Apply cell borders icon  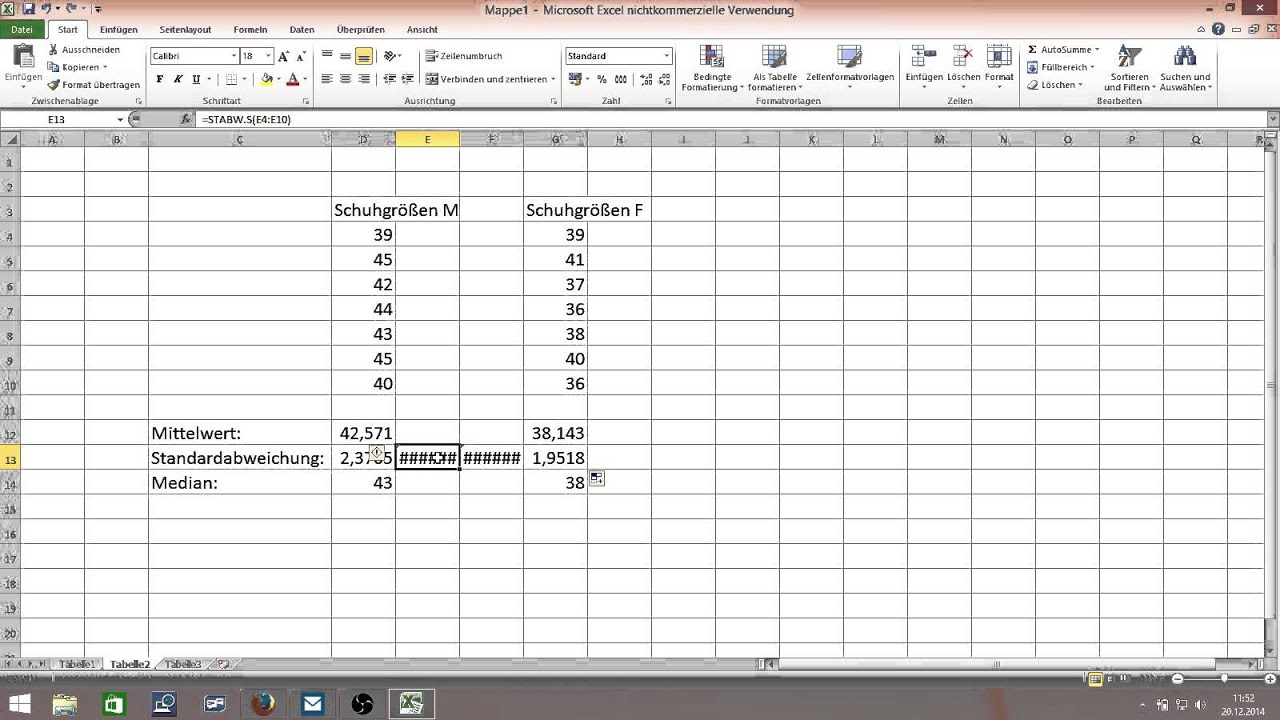point(231,79)
